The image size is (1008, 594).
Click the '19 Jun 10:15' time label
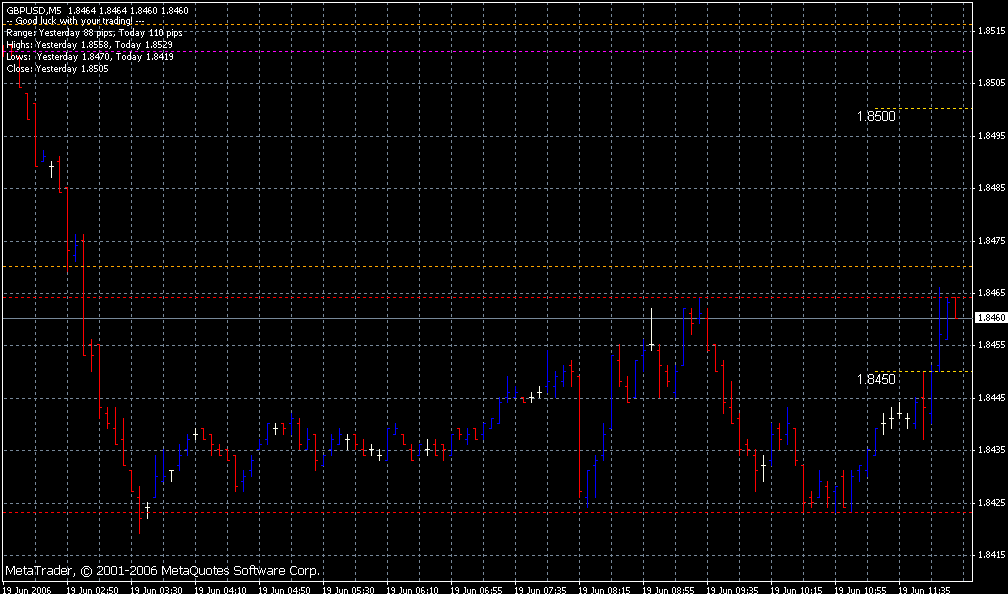[x=796, y=590]
